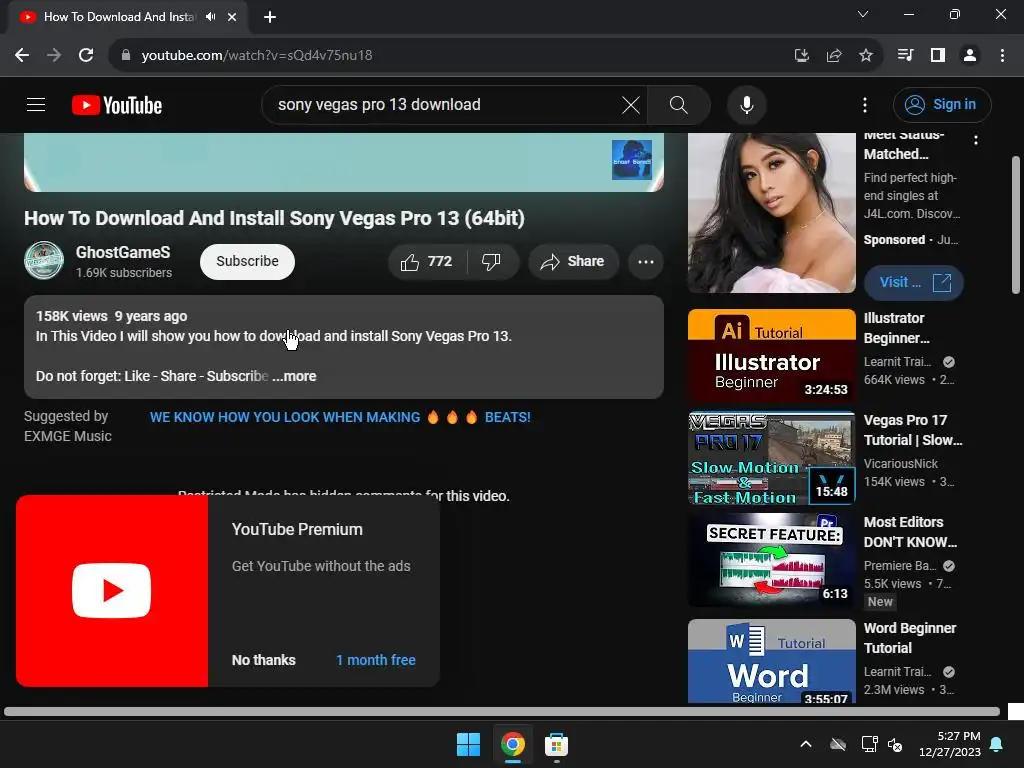
Task: Click the video title heading
Action: (x=274, y=218)
